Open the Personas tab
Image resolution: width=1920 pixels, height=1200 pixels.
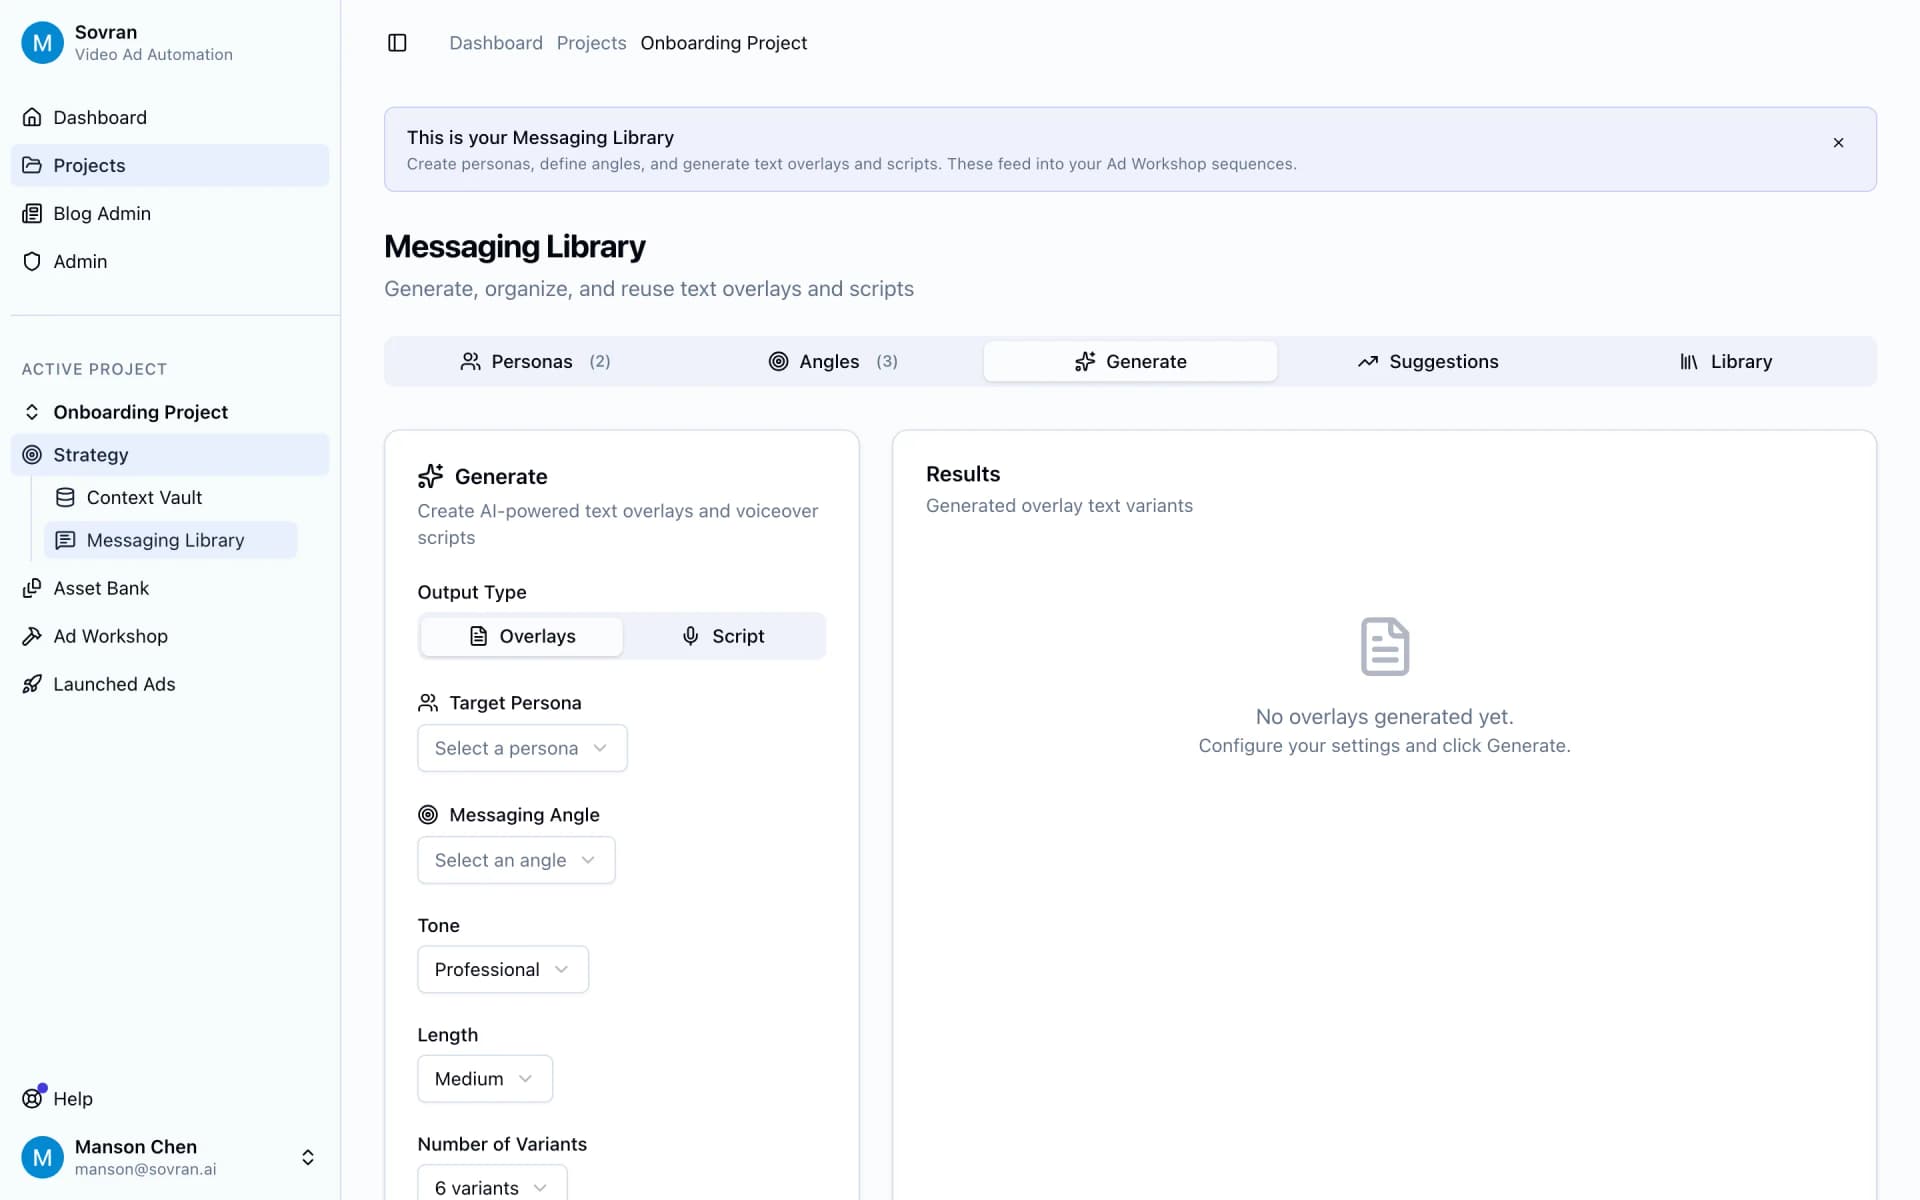coord(535,361)
